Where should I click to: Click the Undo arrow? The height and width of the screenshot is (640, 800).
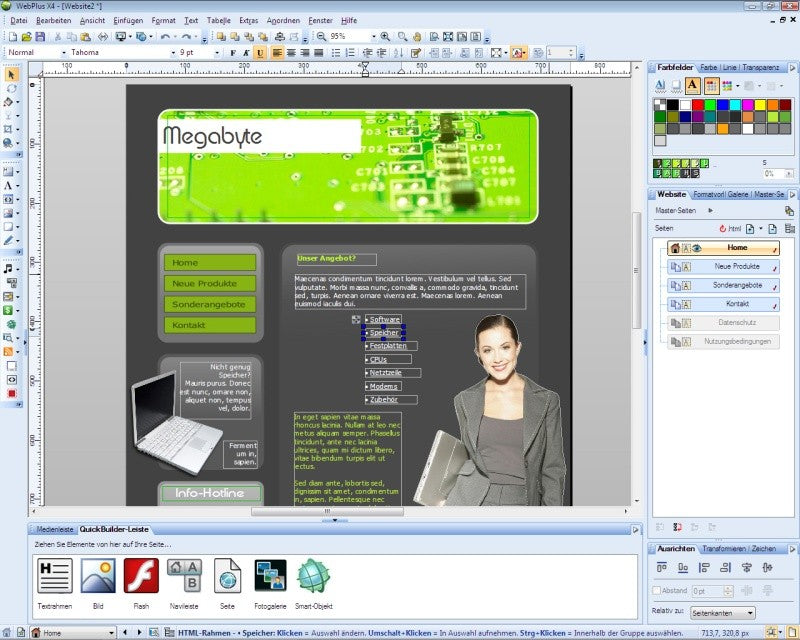click(165, 37)
